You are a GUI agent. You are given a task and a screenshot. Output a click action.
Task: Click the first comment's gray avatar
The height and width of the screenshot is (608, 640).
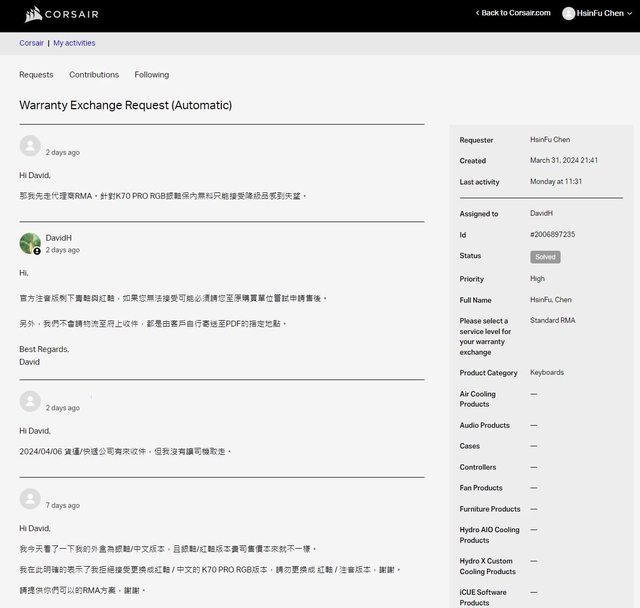tap(30, 146)
